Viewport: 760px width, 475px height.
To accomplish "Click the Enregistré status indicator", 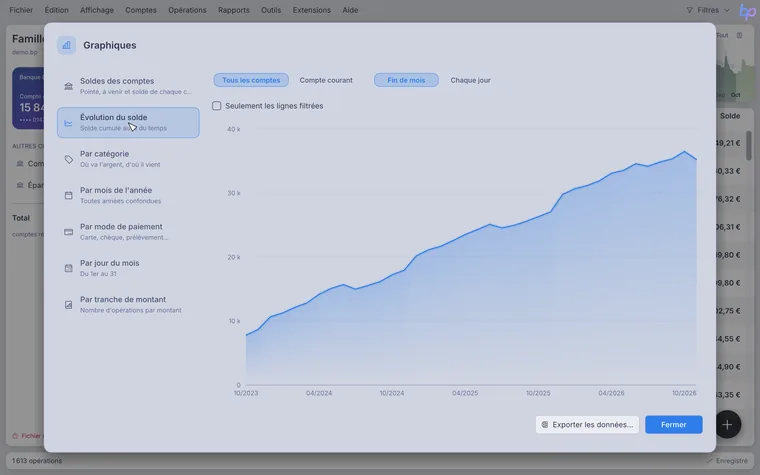I will 727,461.
